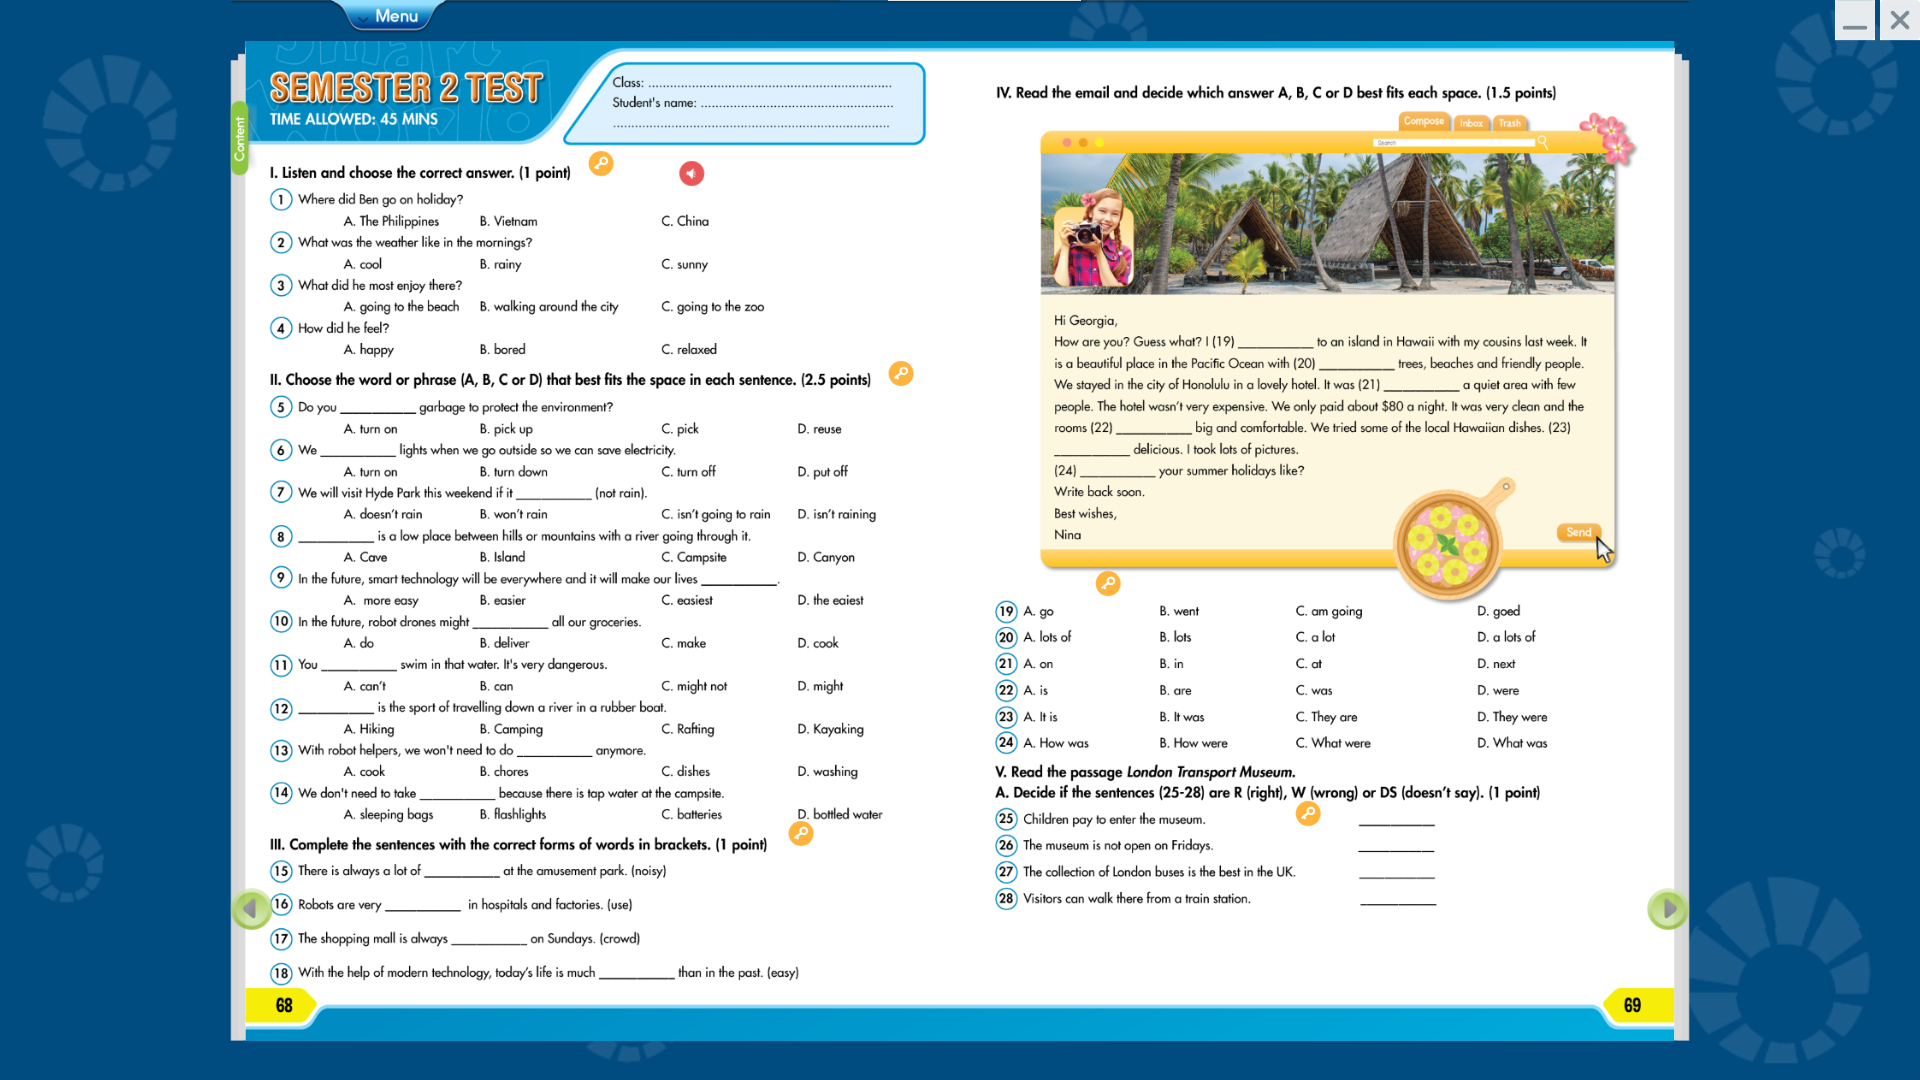1920x1080 pixels.
Task: Click the search icon near section V passage
Action: (x=1305, y=812)
